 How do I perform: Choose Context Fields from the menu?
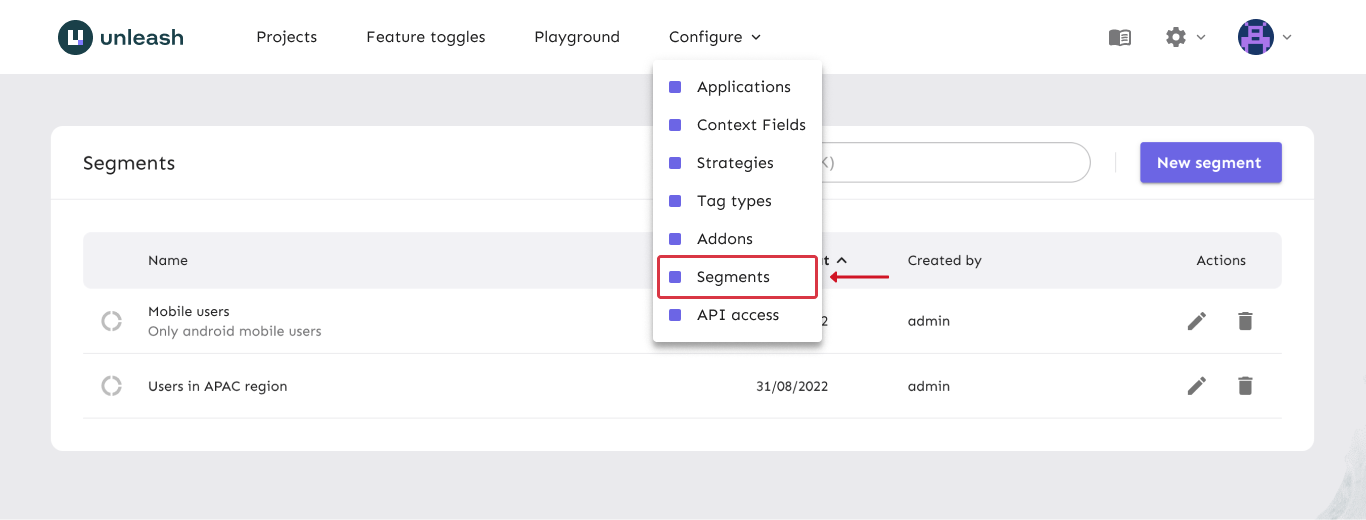pos(750,125)
